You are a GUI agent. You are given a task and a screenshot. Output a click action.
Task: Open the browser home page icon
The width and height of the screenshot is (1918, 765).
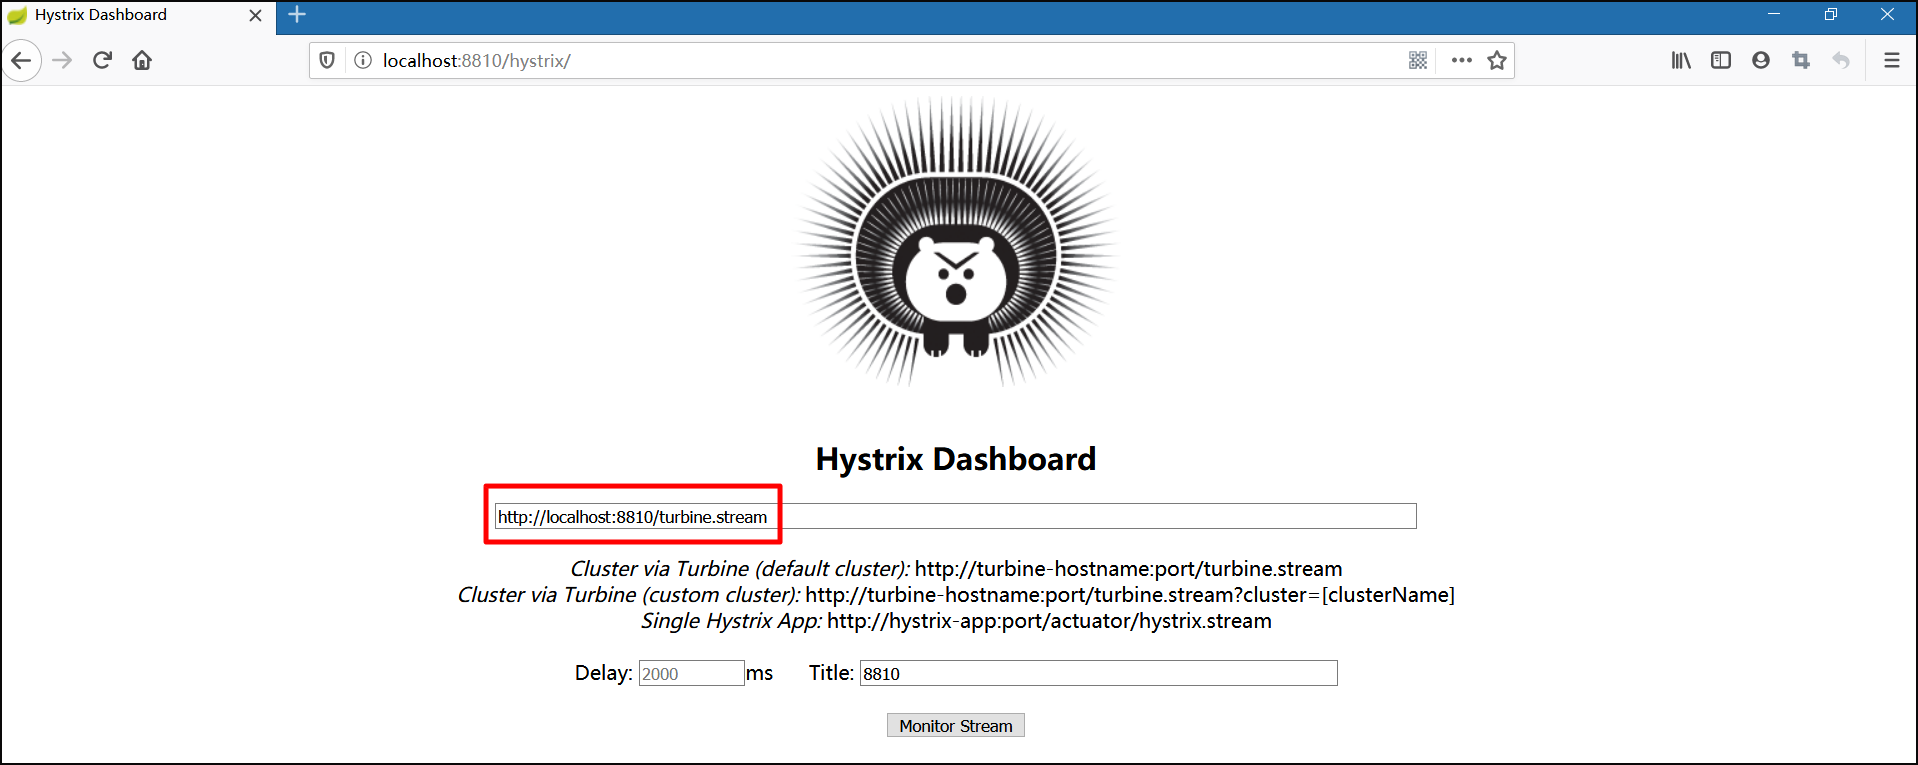(142, 61)
